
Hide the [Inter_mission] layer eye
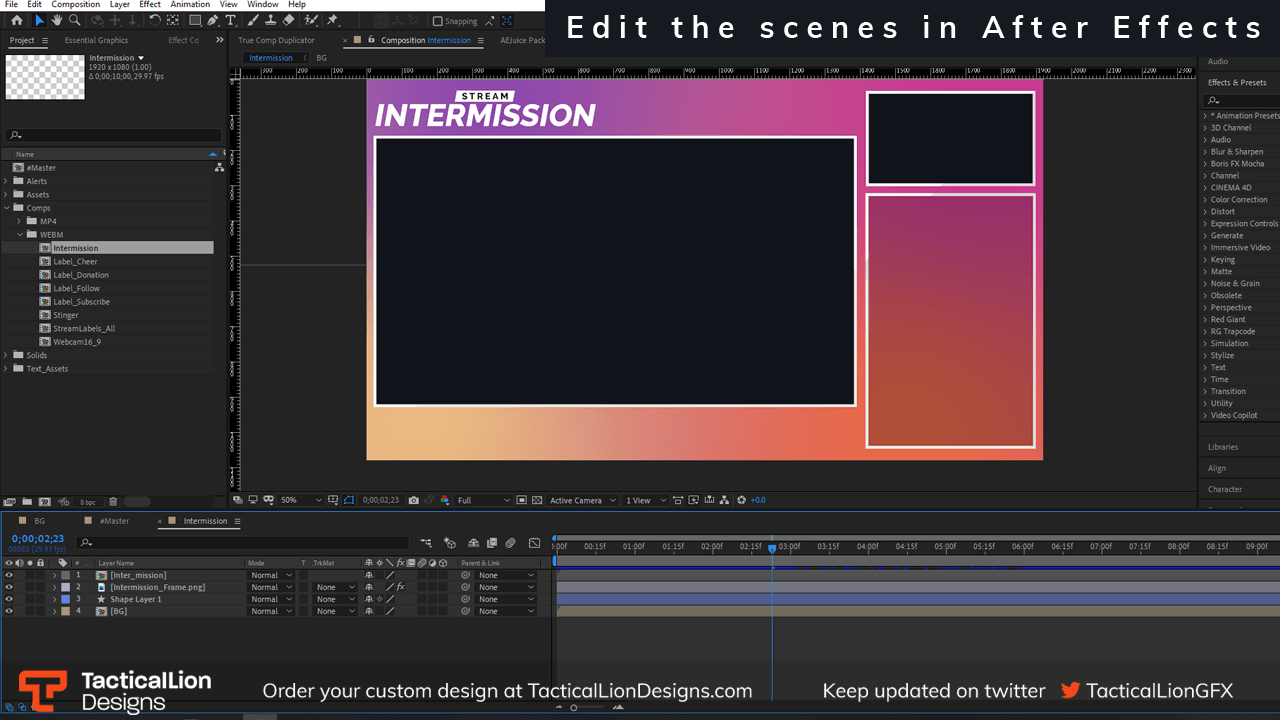pyautogui.click(x=9, y=575)
